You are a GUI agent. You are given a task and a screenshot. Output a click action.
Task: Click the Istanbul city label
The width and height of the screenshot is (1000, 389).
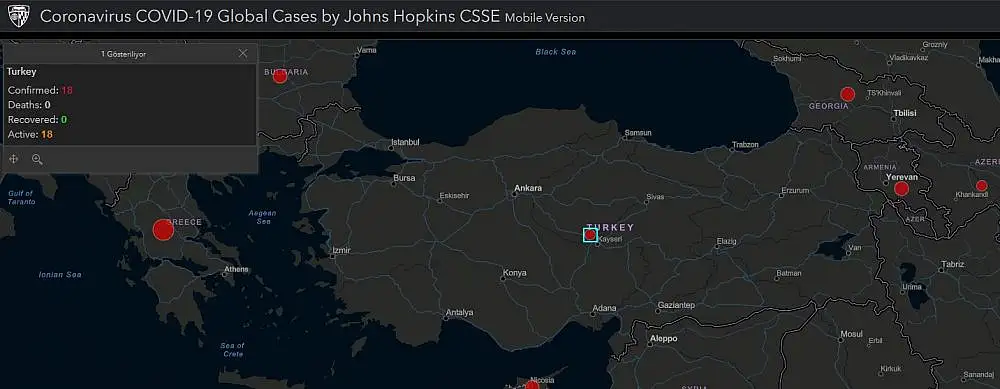(405, 142)
